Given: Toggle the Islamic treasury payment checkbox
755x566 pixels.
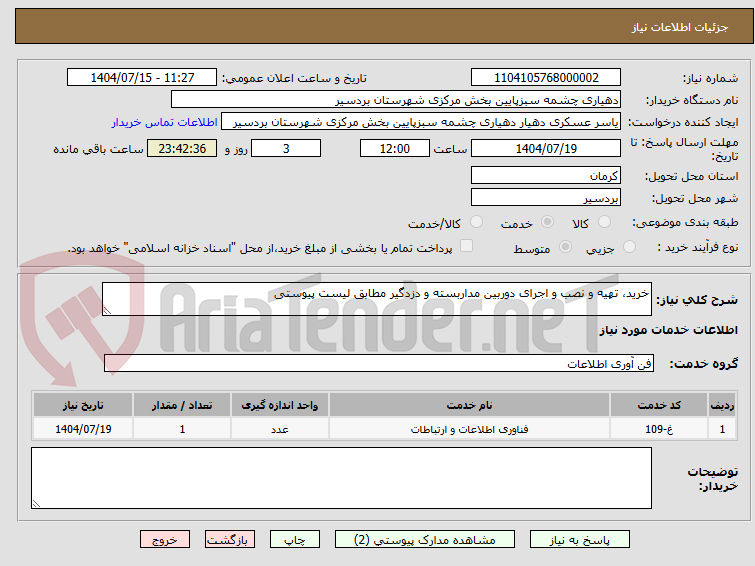Looking at the screenshot, I should coord(466,246).
